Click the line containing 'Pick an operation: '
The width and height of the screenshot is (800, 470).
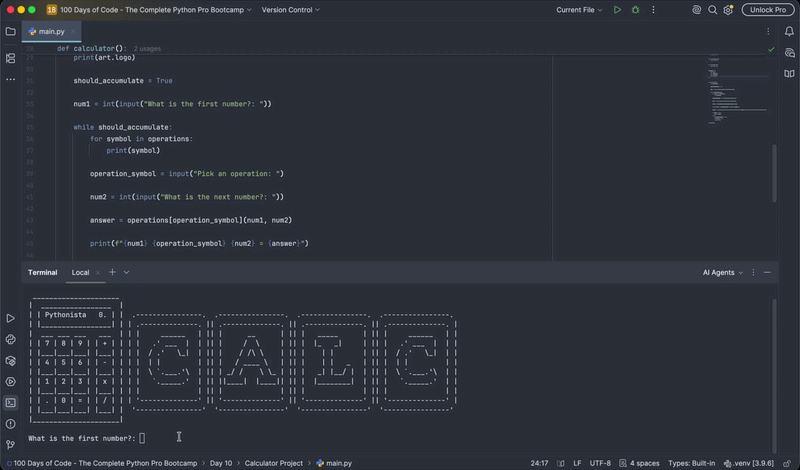click(x=187, y=174)
